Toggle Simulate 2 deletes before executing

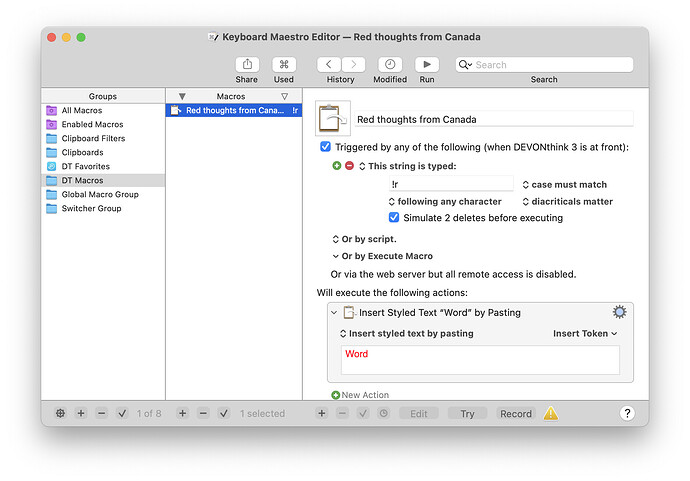394,217
